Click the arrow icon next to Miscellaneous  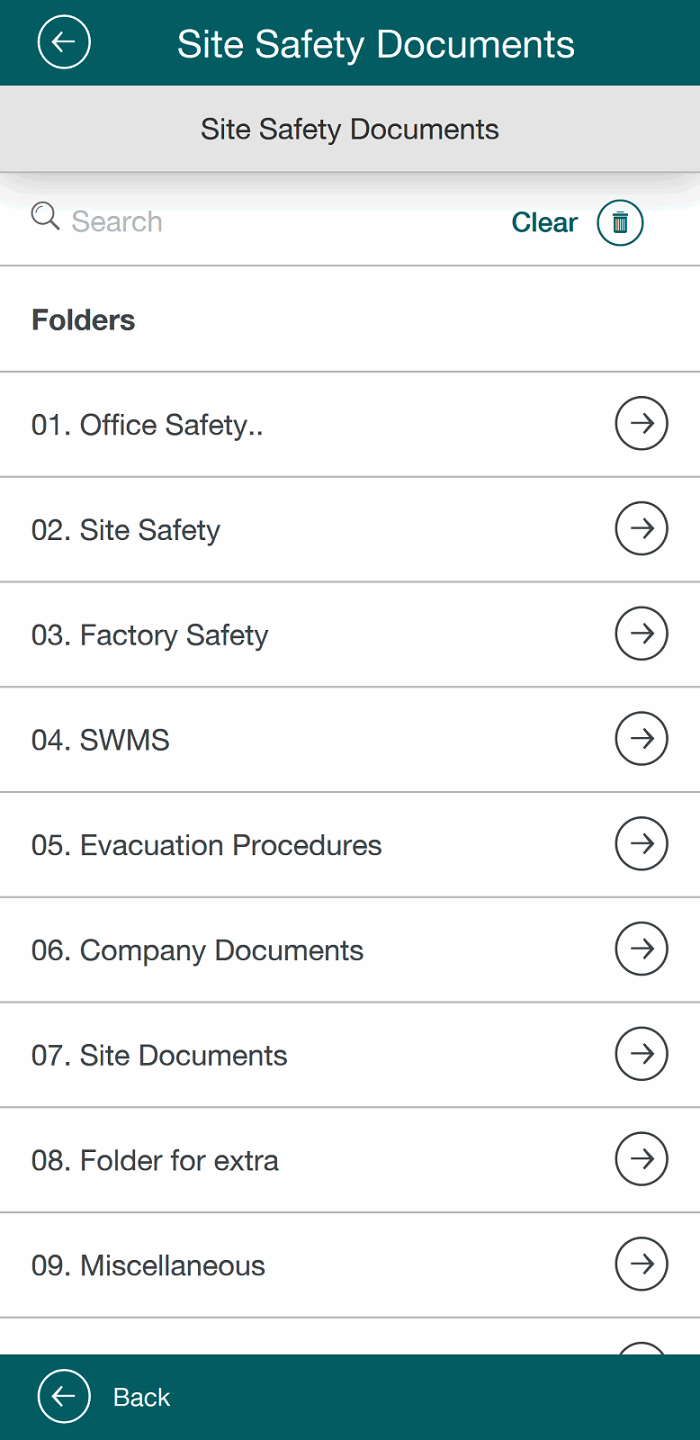641,1264
